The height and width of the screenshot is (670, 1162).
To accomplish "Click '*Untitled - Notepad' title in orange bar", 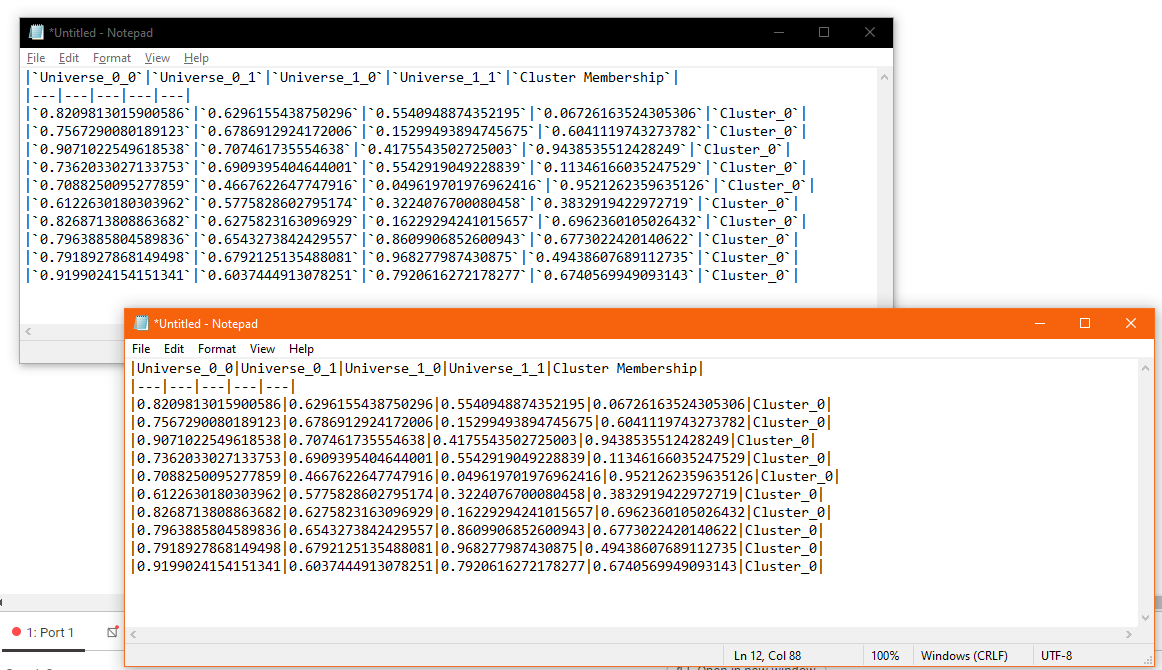I will tap(205, 324).
